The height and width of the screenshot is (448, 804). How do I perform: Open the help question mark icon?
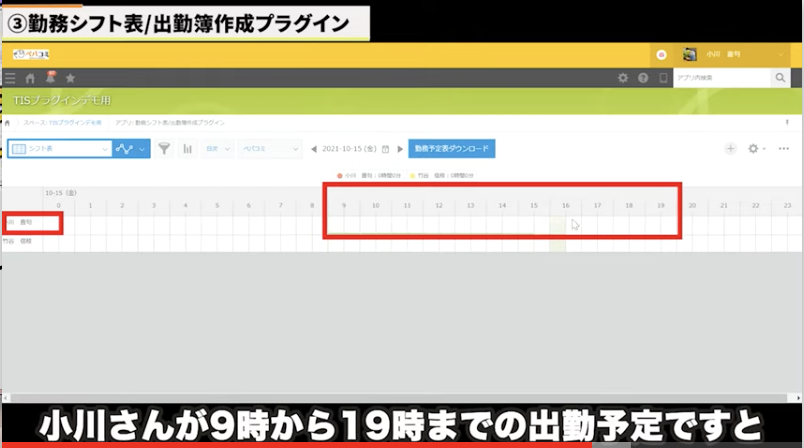pyautogui.click(x=642, y=78)
